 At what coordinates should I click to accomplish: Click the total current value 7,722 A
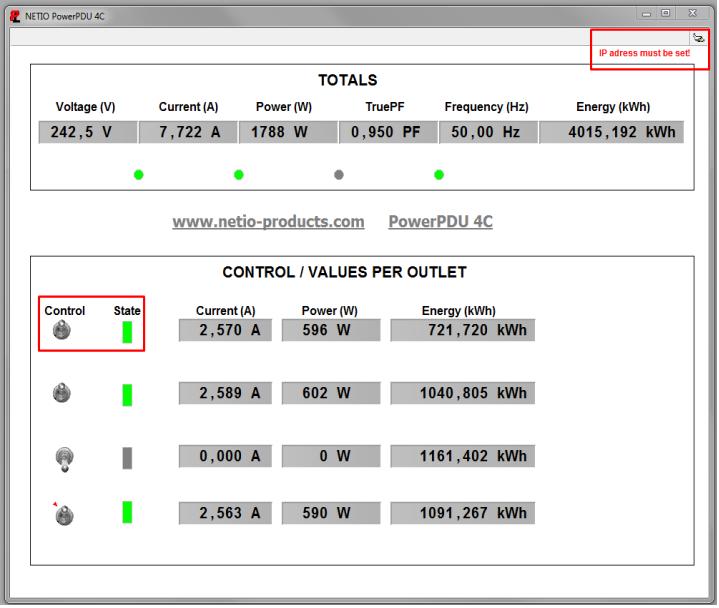pos(188,133)
